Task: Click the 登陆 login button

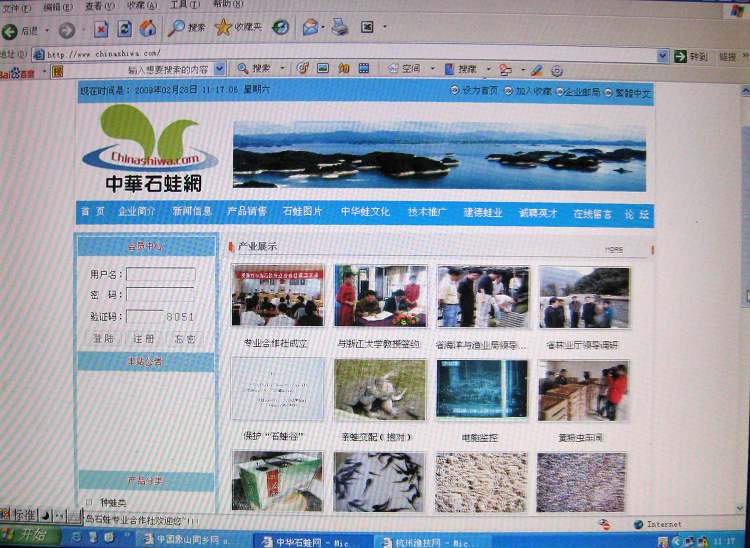Action: point(104,339)
